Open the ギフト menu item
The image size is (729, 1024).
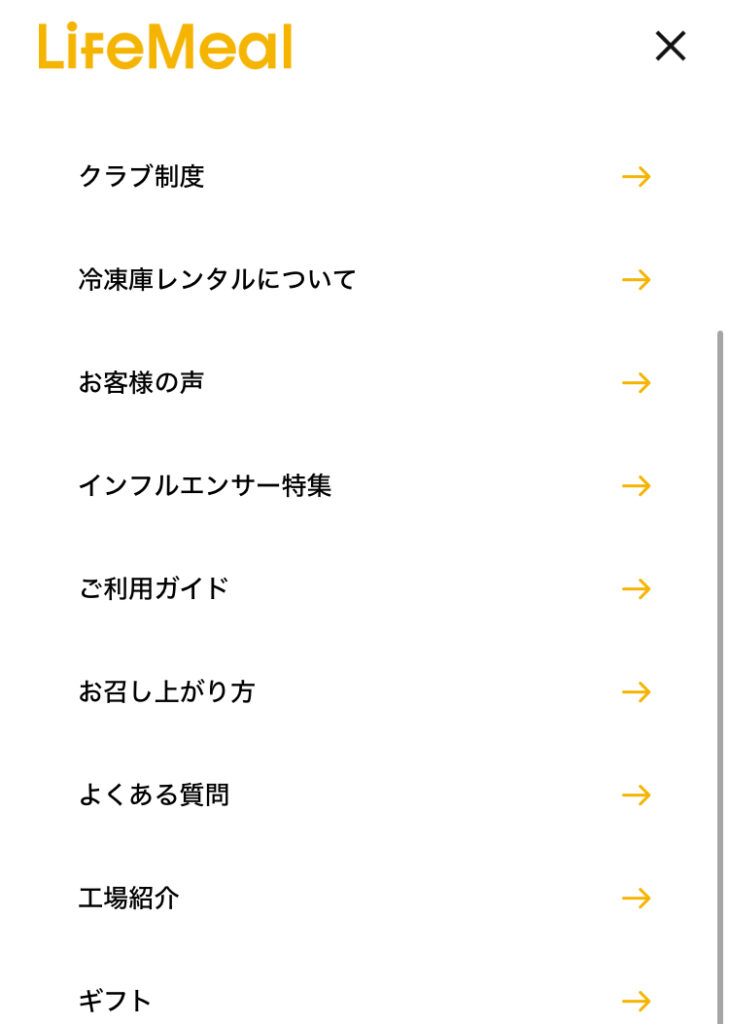coord(115,1000)
